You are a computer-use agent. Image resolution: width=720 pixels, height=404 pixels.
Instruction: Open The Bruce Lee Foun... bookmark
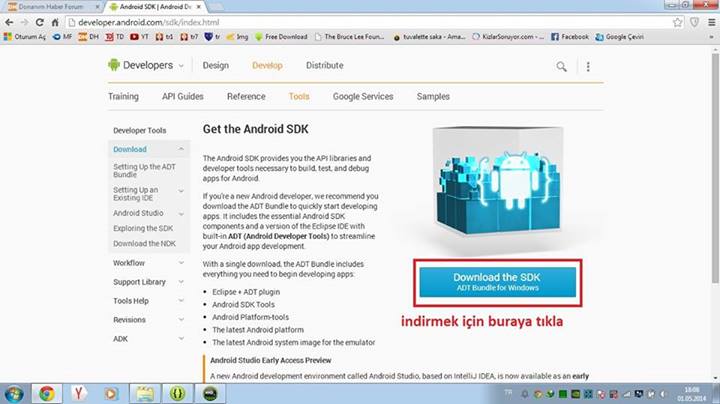pyautogui.click(x=349, y=37)
